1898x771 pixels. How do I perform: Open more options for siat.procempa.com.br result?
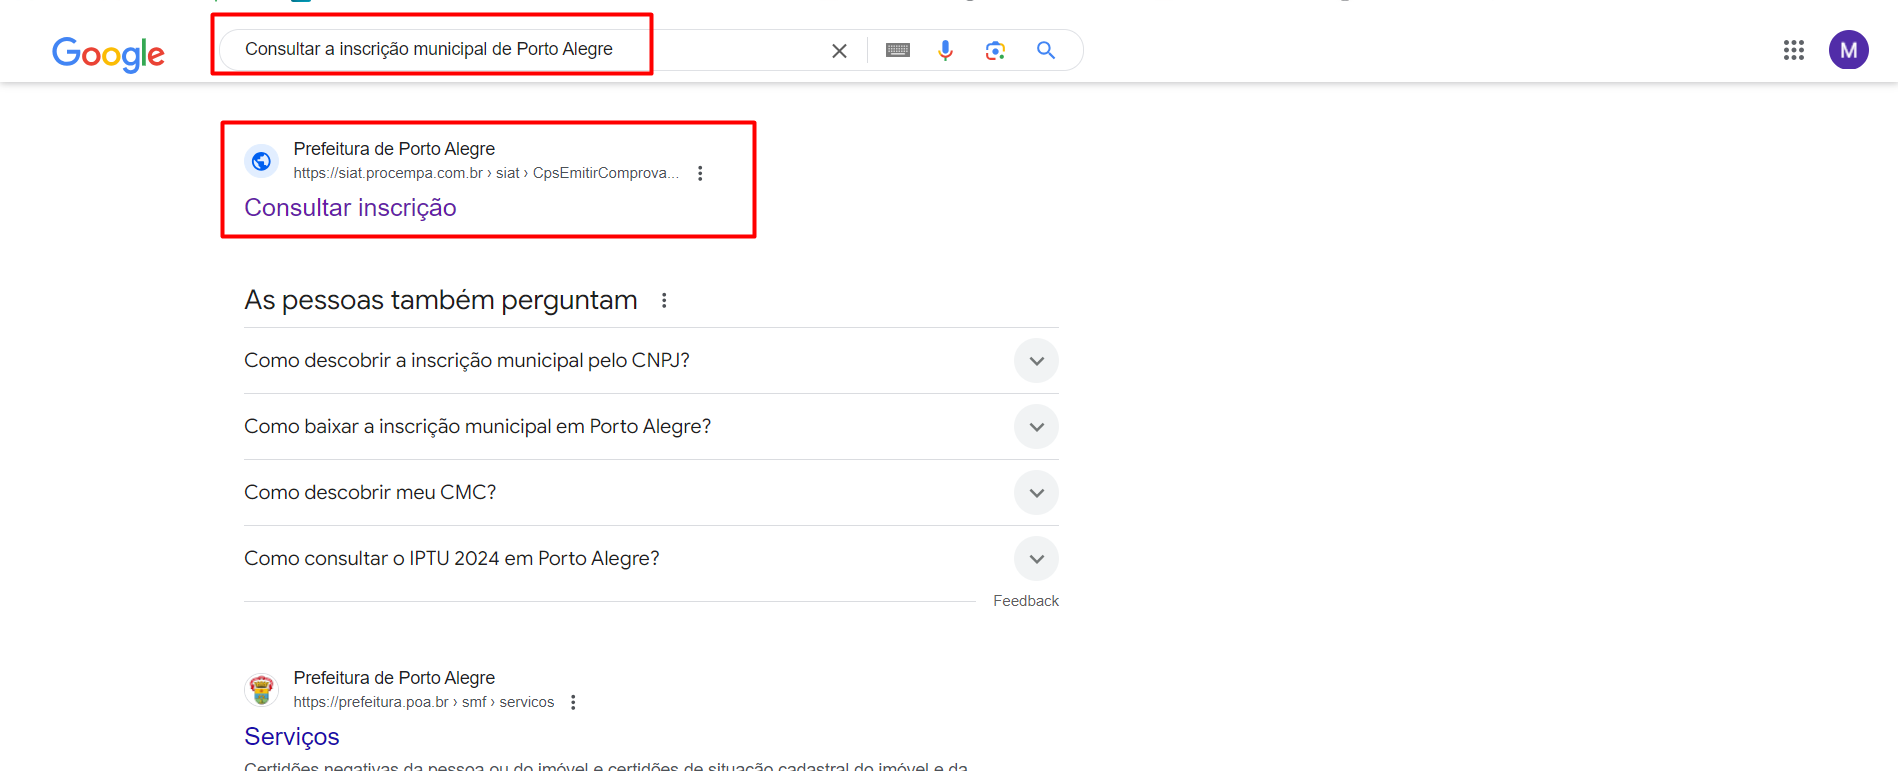pos(700,173)
